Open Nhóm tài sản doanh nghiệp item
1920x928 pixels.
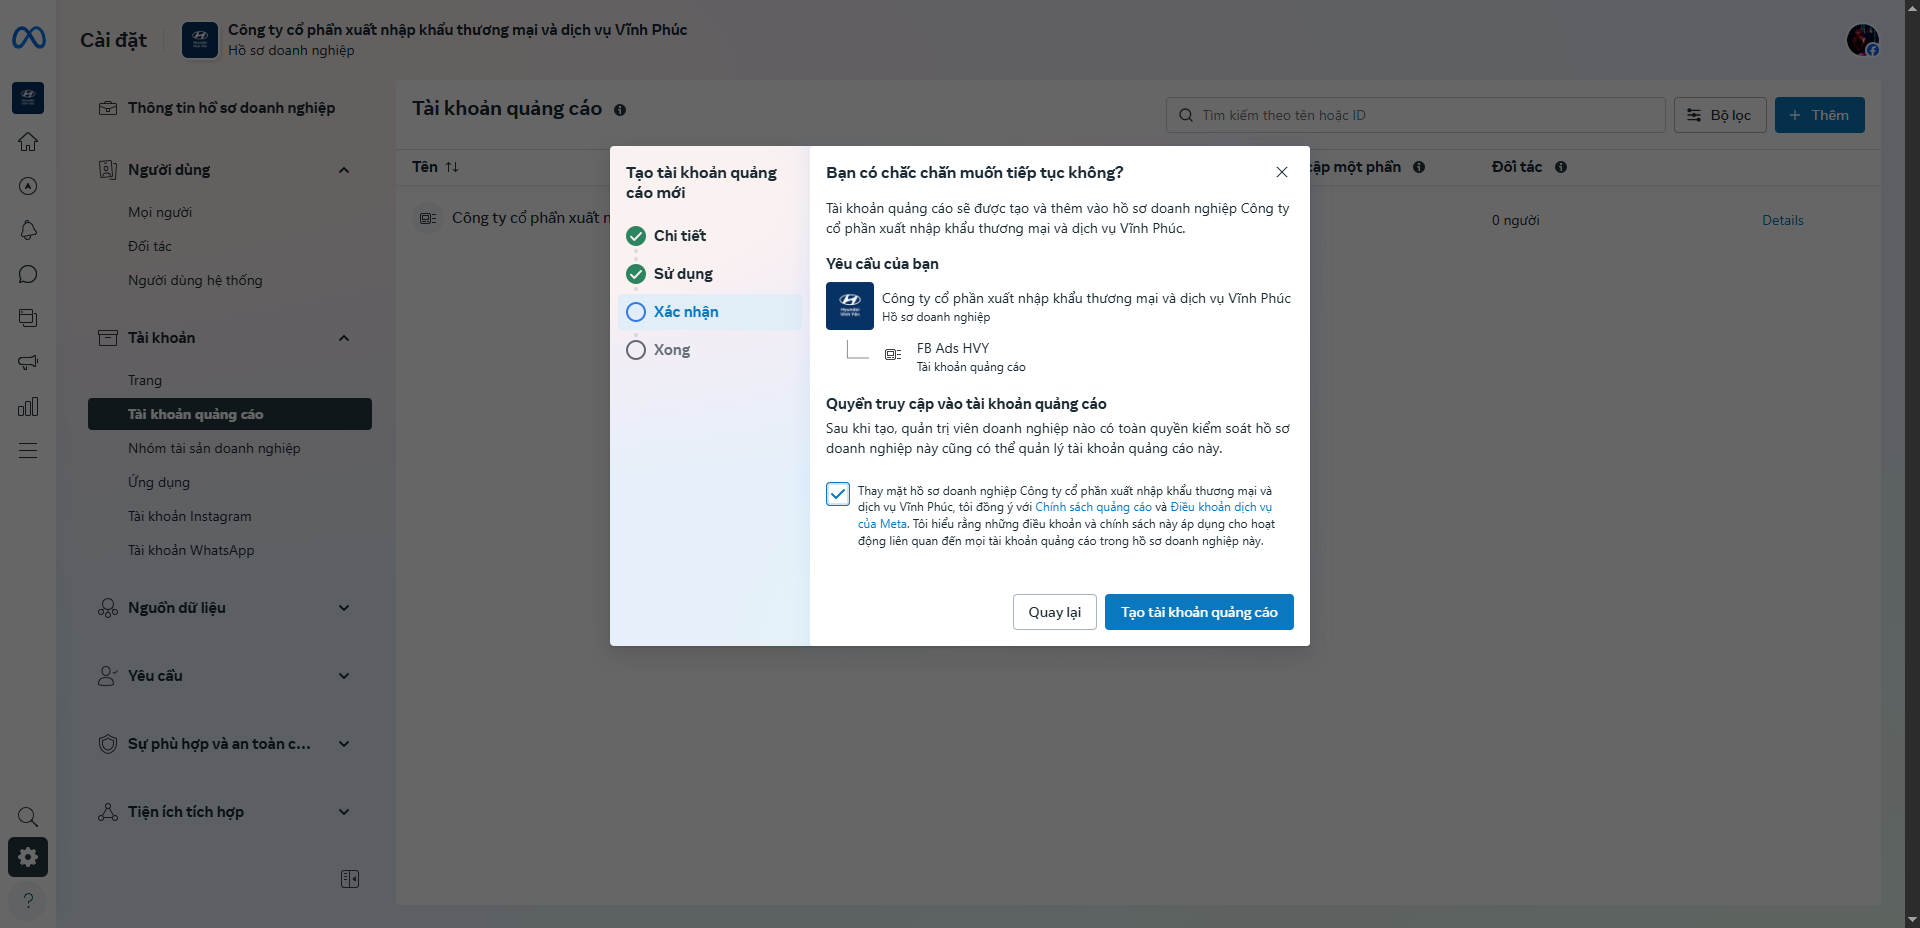click(214, 448)
